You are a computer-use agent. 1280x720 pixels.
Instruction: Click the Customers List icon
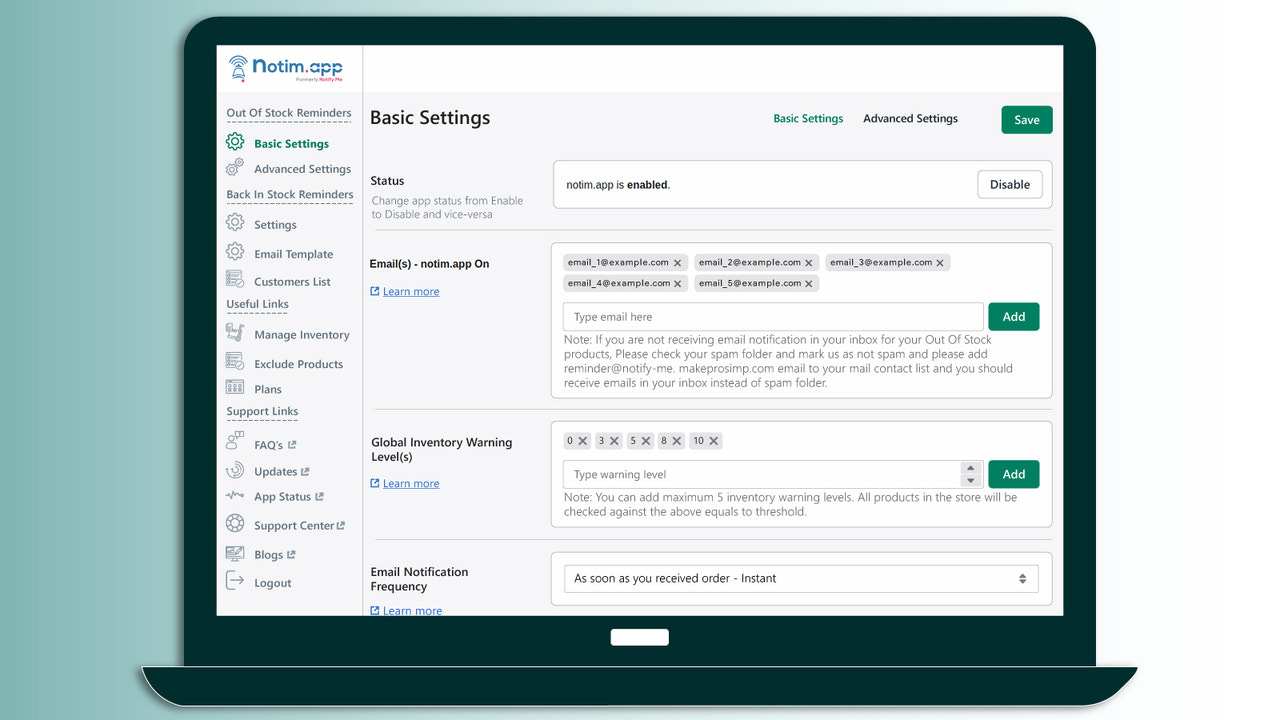(x=234, y=281)
